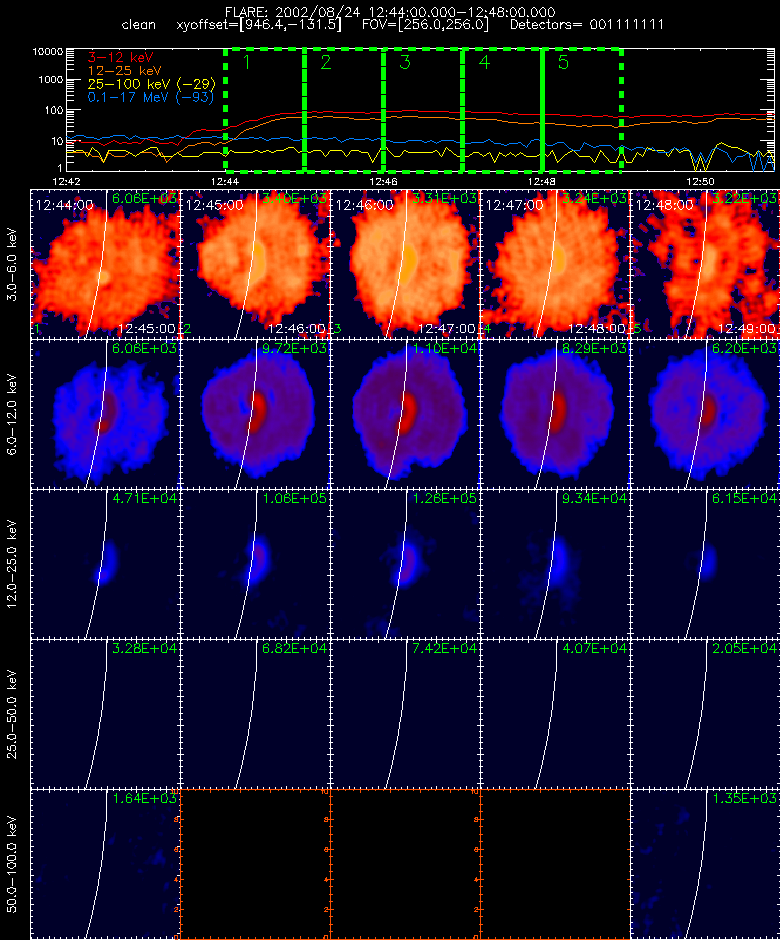Open the 6.0-12.0 keV image labeled 8.29E+03

[x=555, y=414]
